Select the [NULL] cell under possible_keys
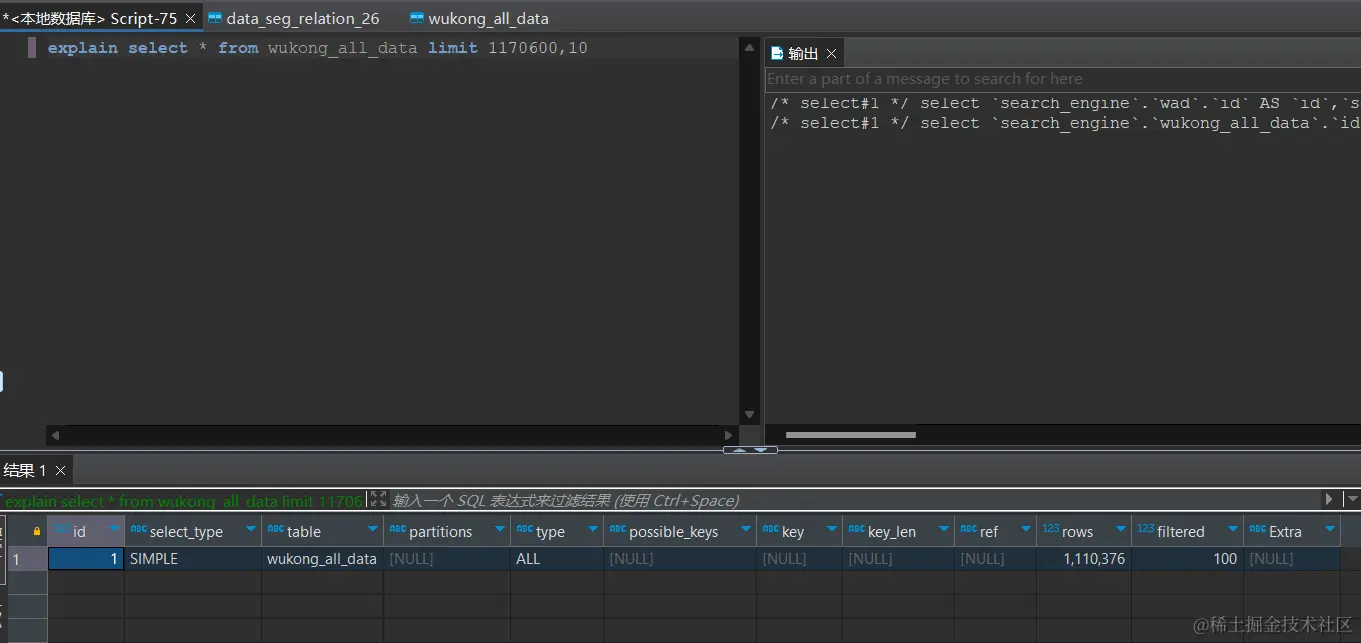The height and width of the screenshot is (643, 1361). click(680, 559)
